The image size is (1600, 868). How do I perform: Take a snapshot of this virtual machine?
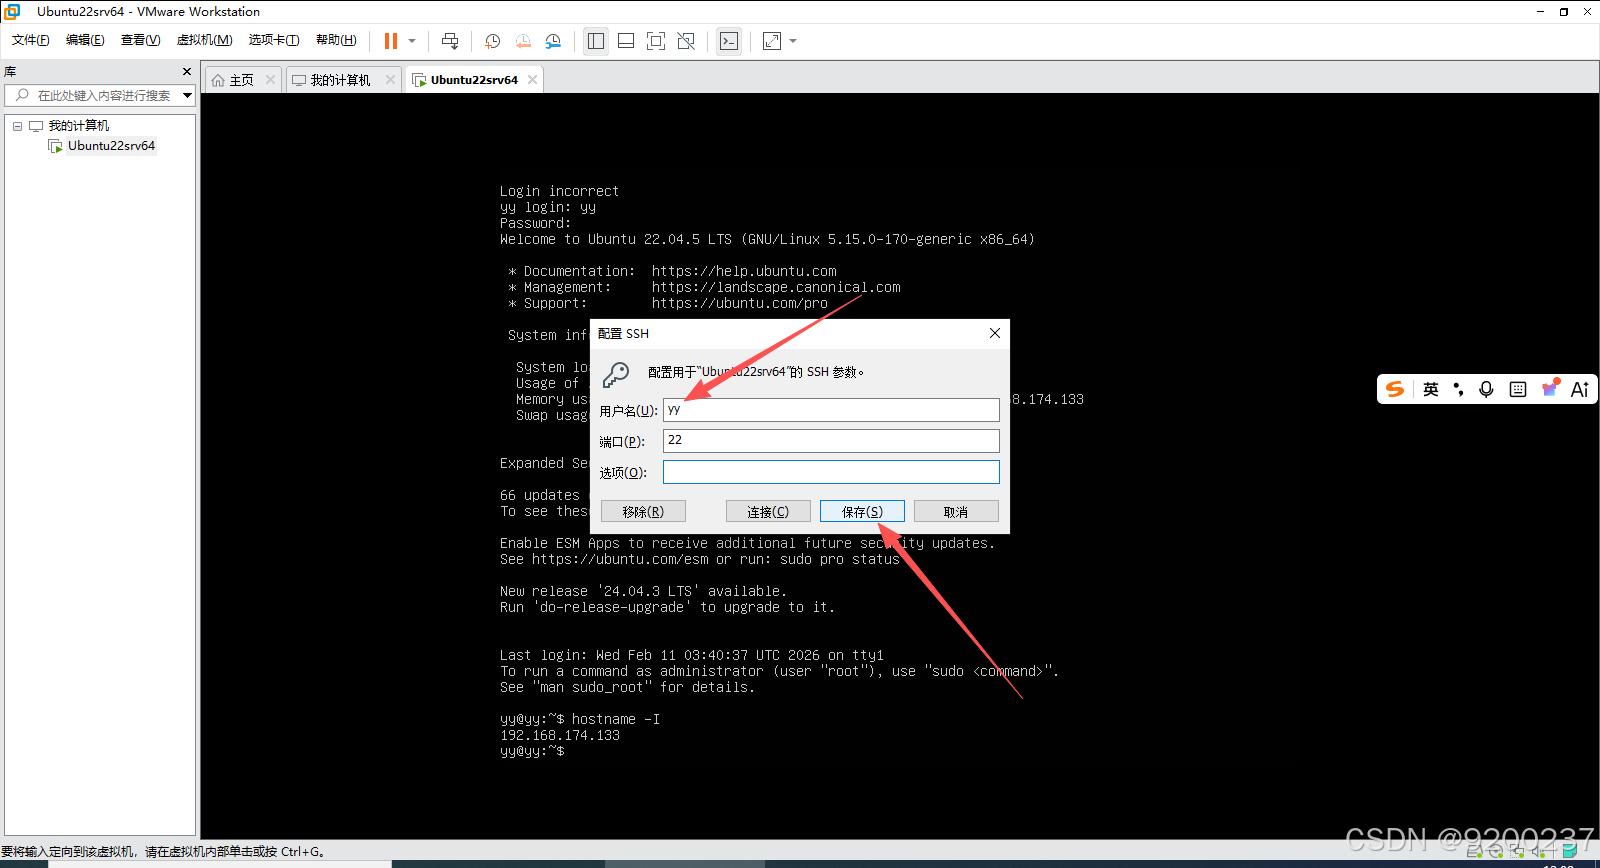click(x=493, y=41)
